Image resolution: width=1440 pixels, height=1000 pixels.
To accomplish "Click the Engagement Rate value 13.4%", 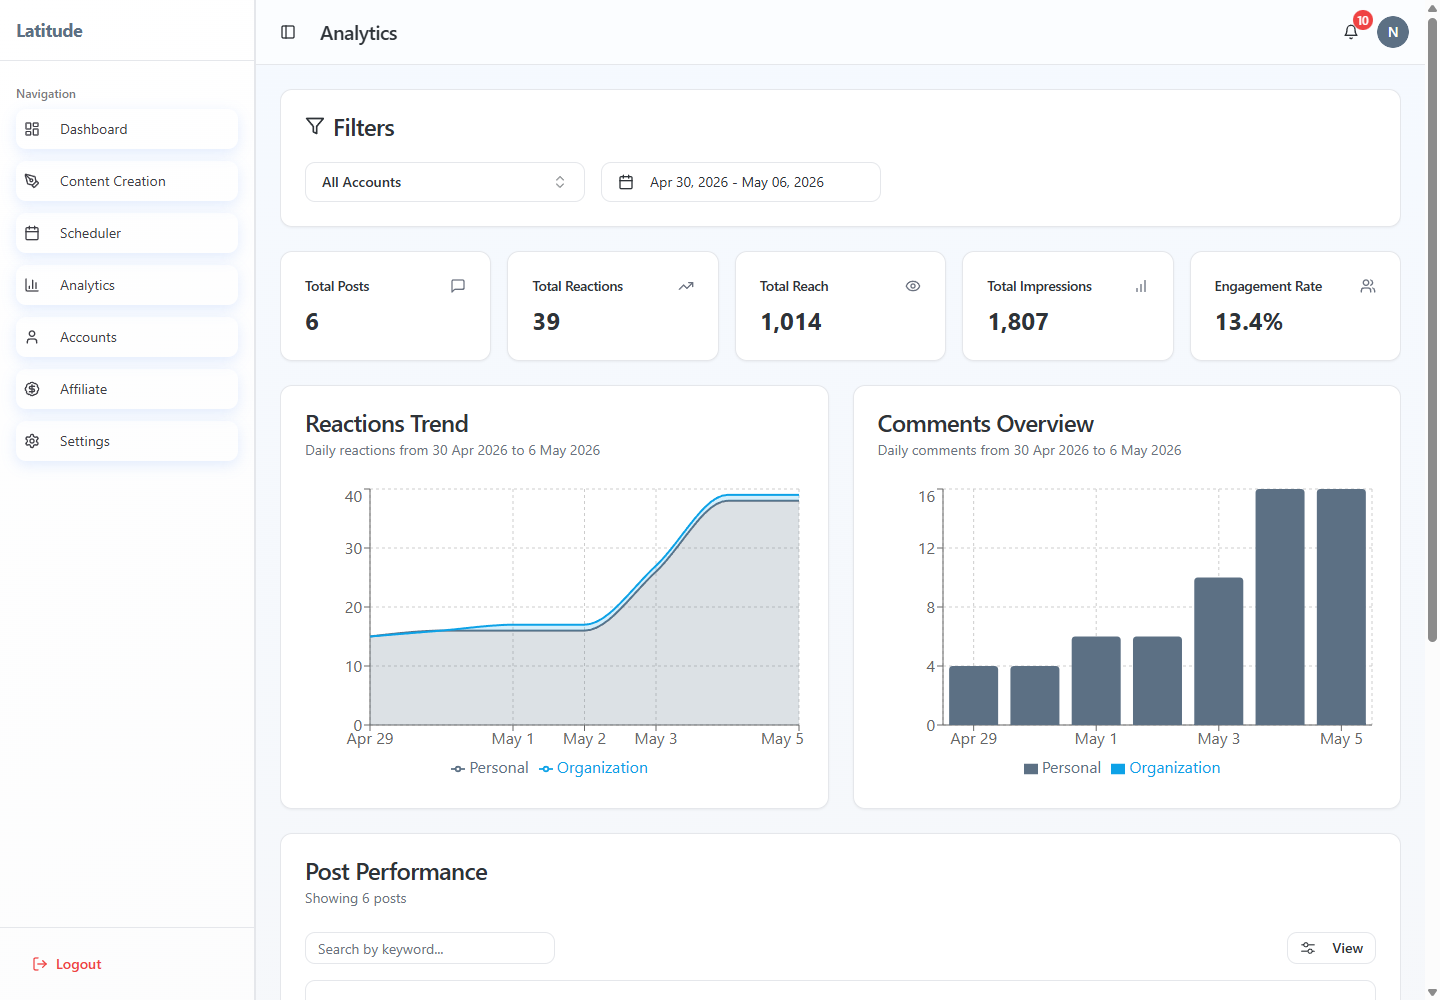I will pos(1249,322).
